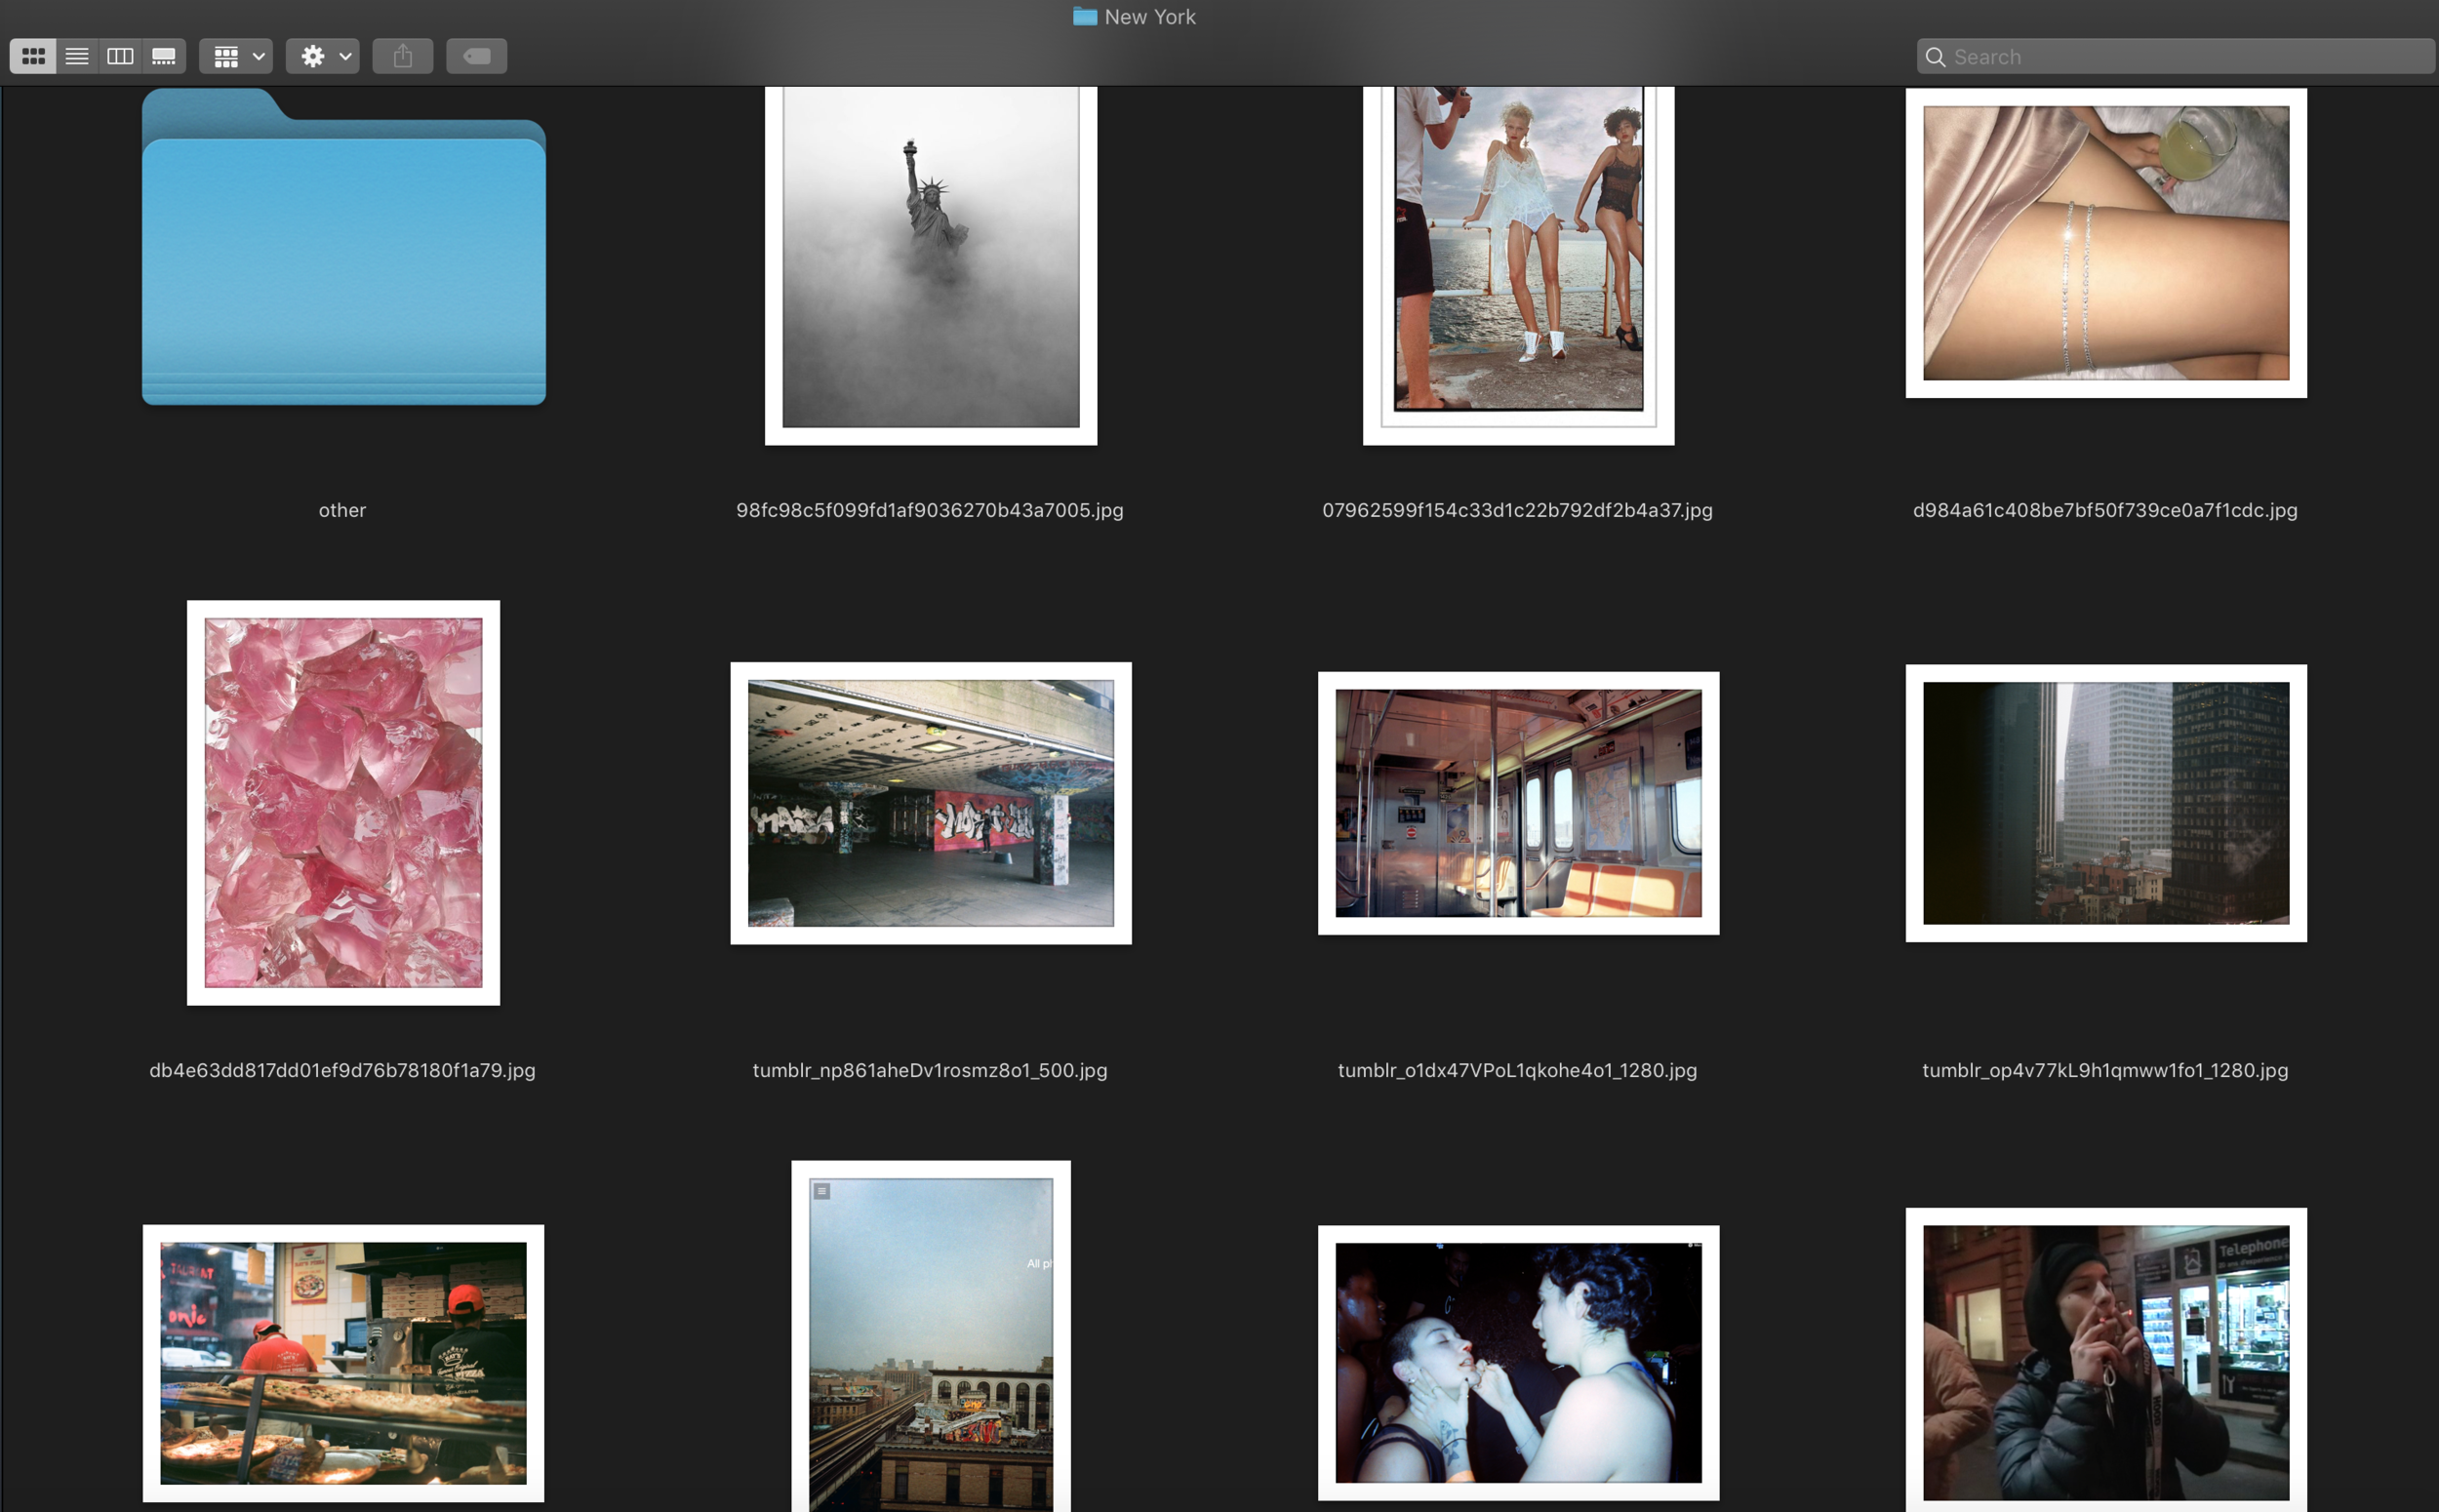Screen dimensions: 2439x1512
Task: Click filename d984a61c408be7bf50f739ce0a7f1cdc.jpg
Action: pos(2105,510)
